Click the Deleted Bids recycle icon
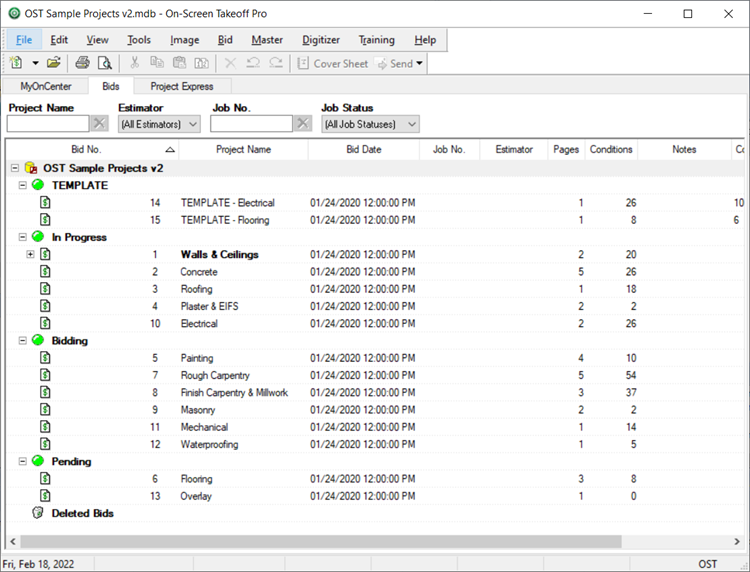Screen dimensions: 750x572 37,513
